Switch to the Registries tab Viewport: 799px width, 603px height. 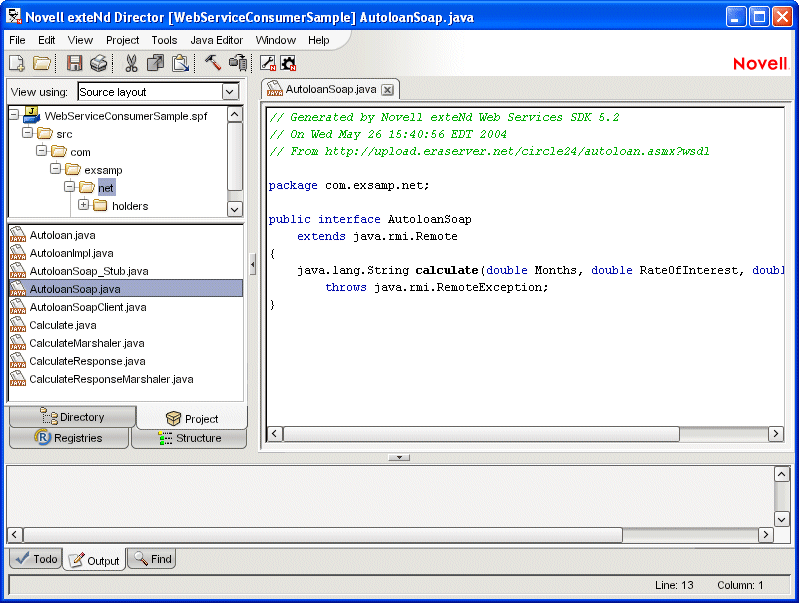(x=69, y=438)
